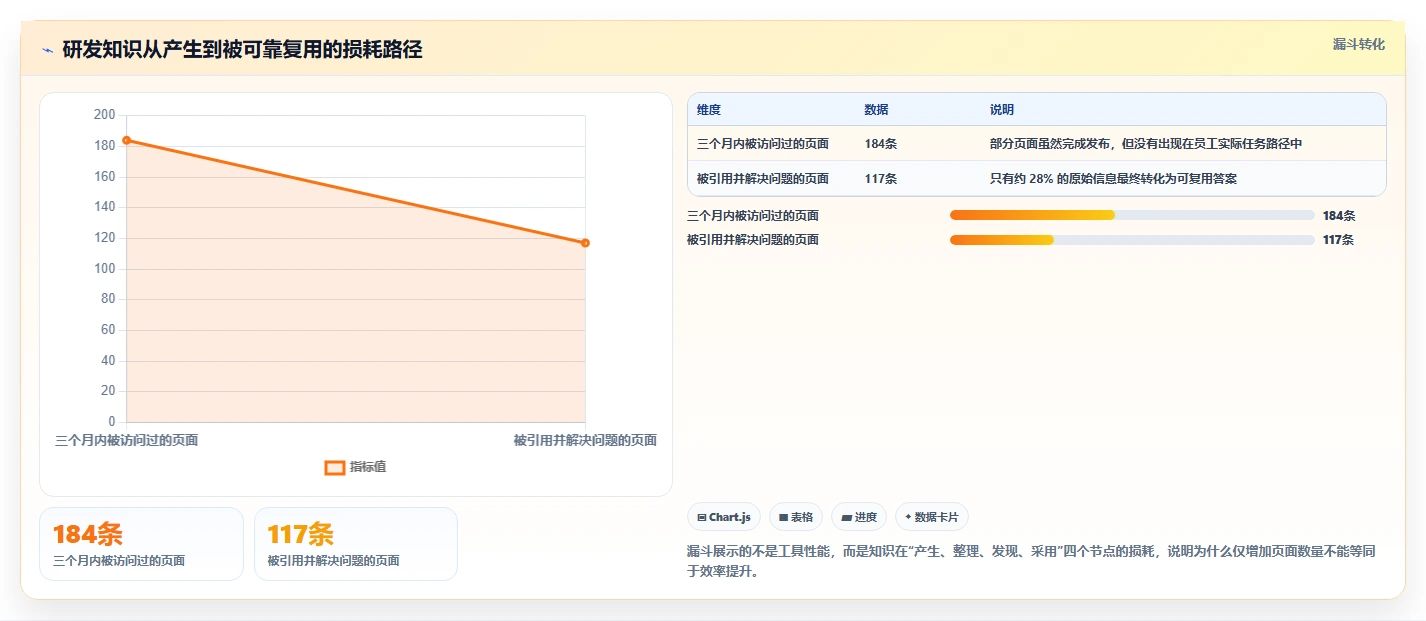Screen dimensions: 1426x621
Task: Click the 184条 table cell
Action: tap(881, 144)
